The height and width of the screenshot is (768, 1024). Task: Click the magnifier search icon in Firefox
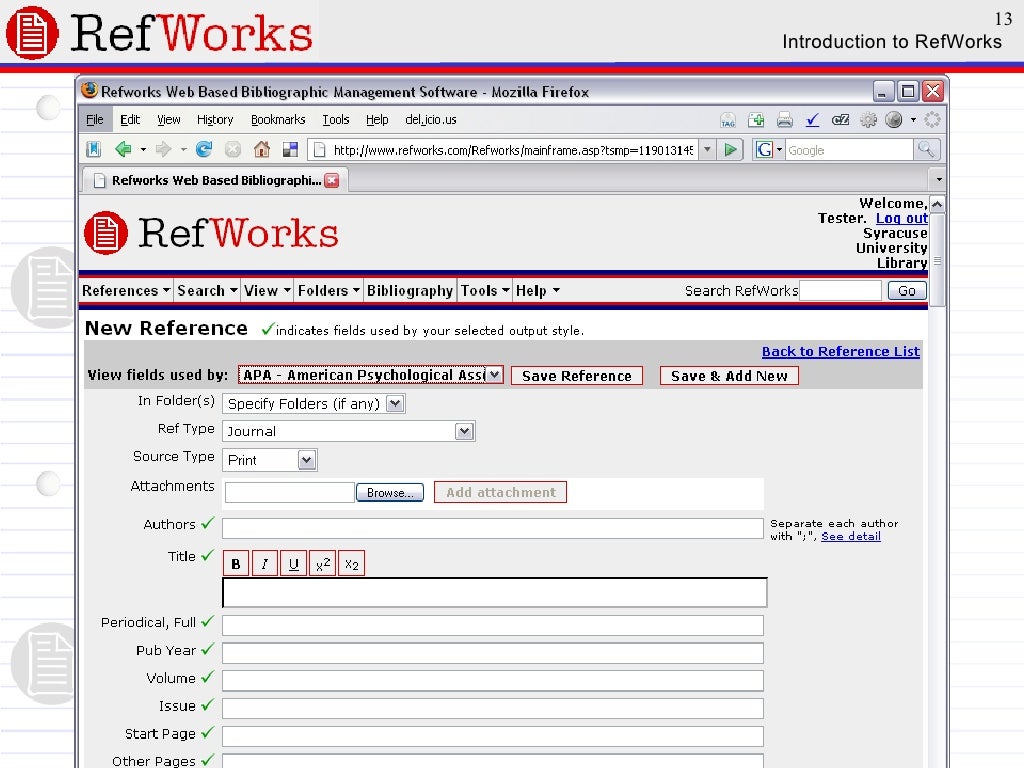coord(926,150)
